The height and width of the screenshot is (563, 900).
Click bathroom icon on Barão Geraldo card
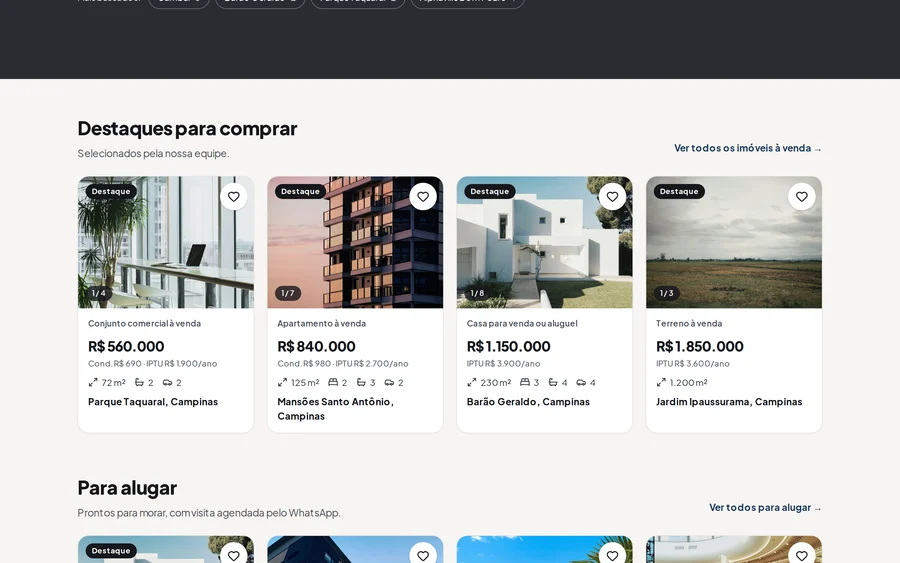(x=553, y=382)
